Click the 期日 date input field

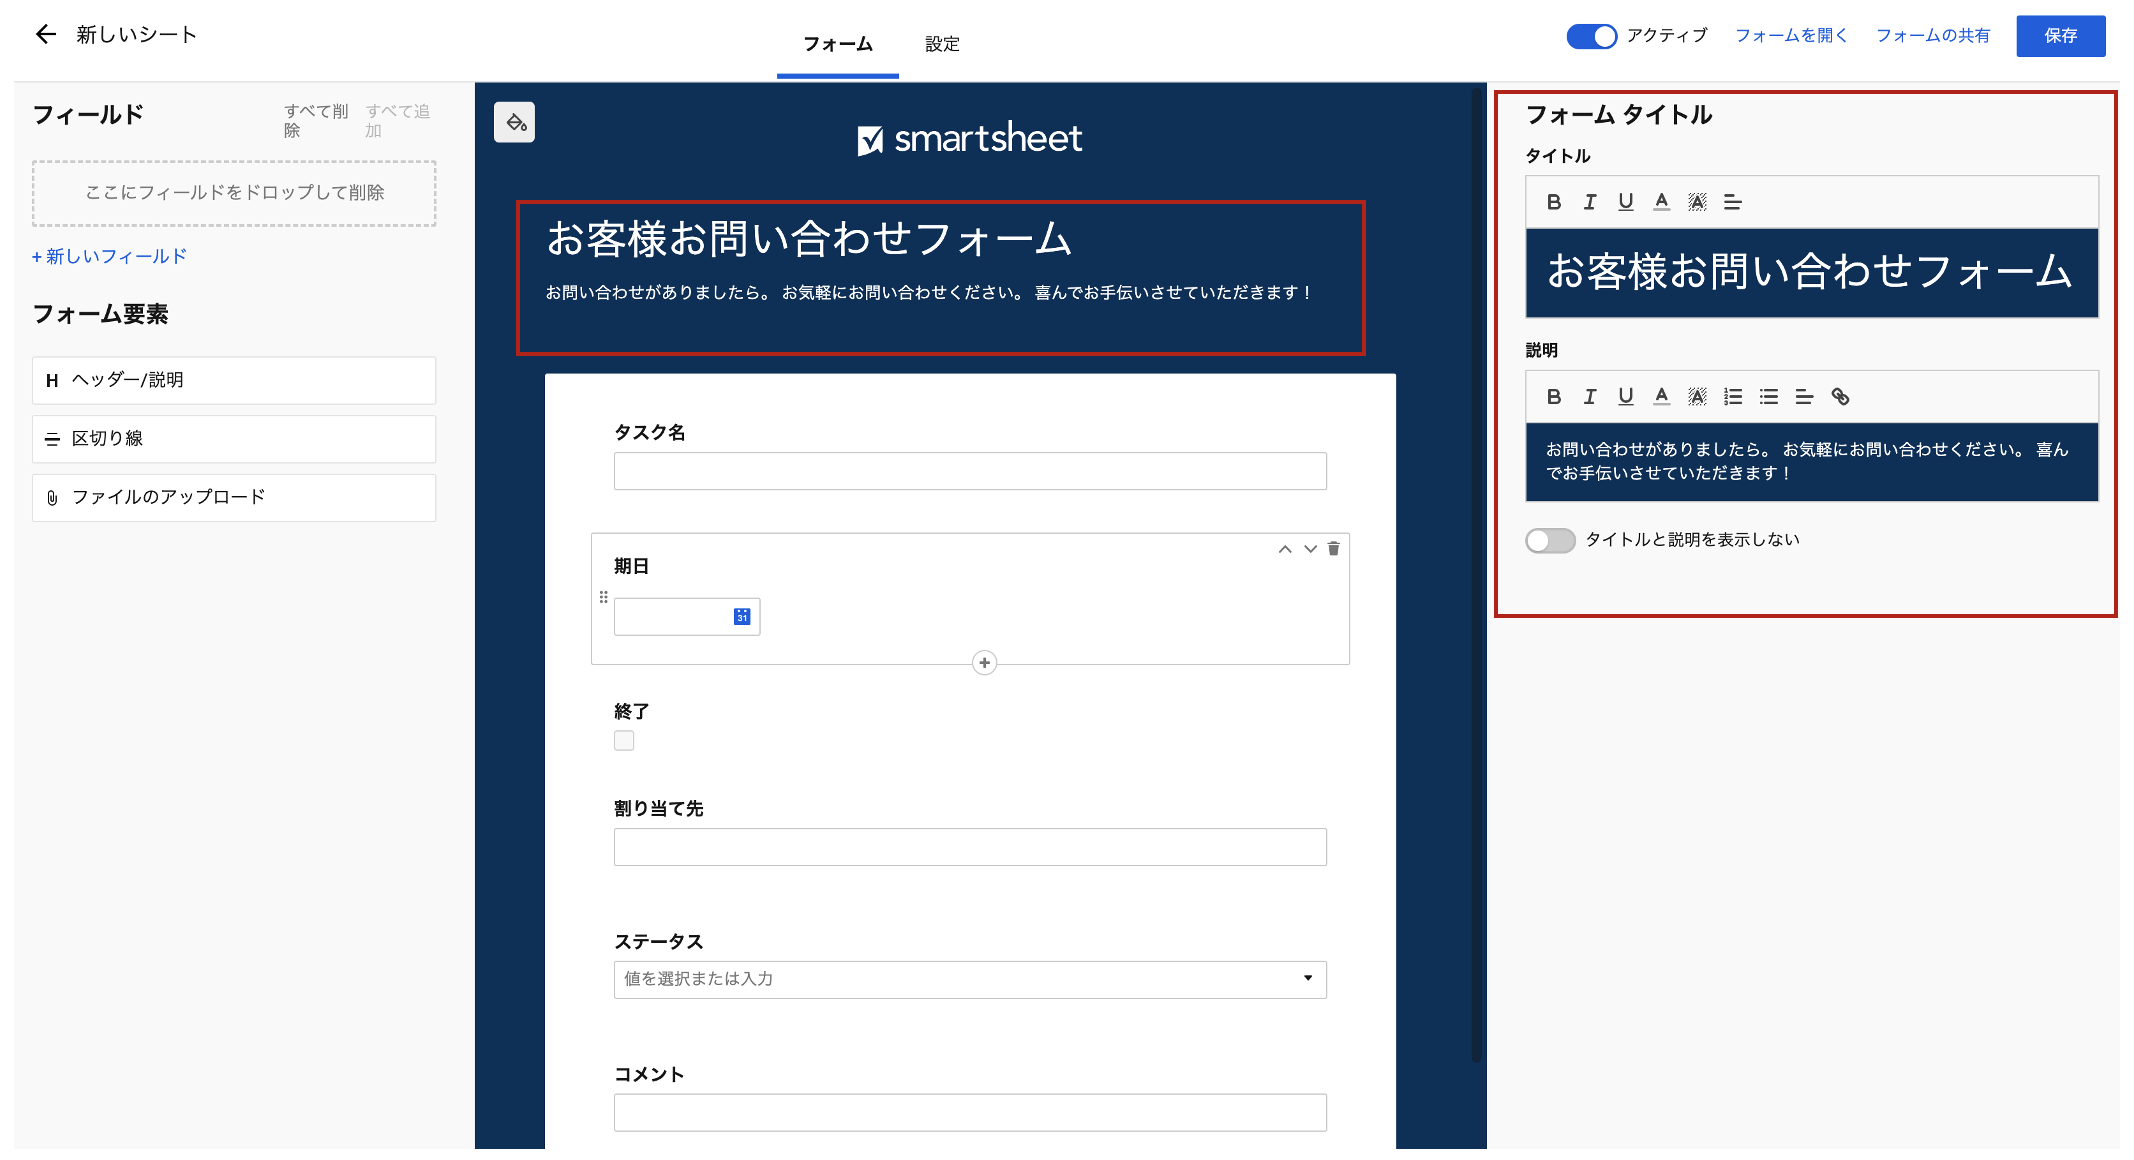click(x=687, y=616)
